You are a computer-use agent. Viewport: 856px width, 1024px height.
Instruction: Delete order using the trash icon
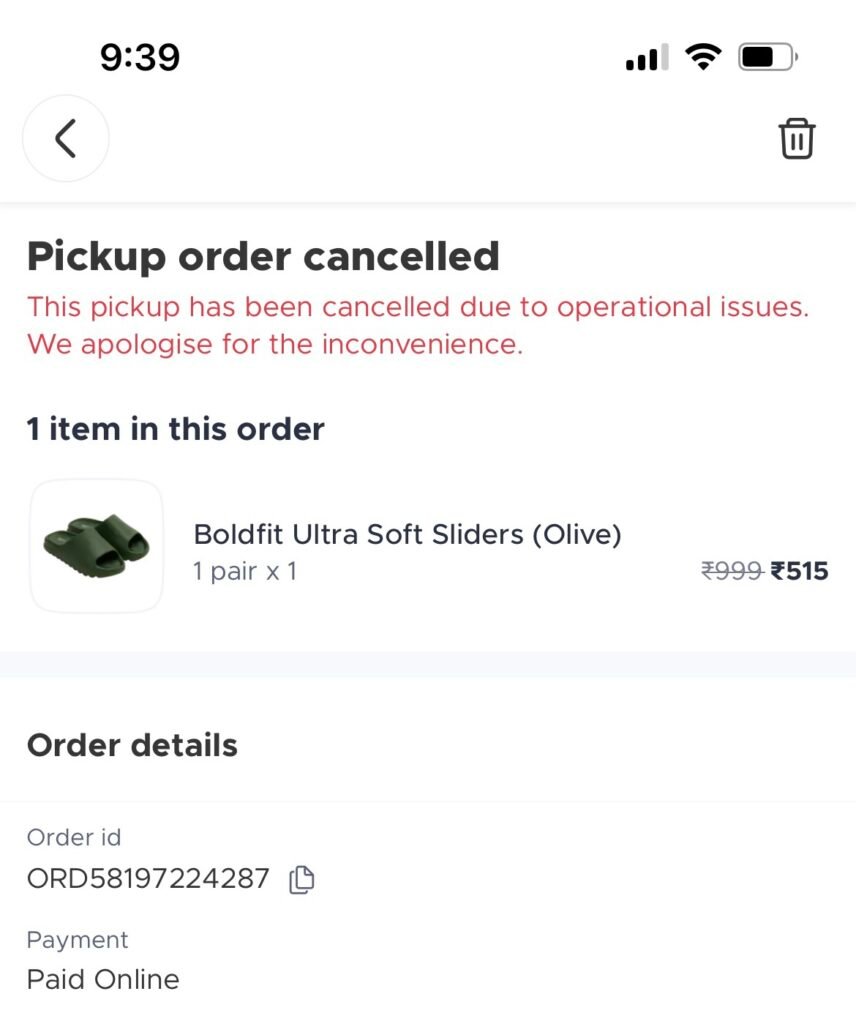(797, 139)
